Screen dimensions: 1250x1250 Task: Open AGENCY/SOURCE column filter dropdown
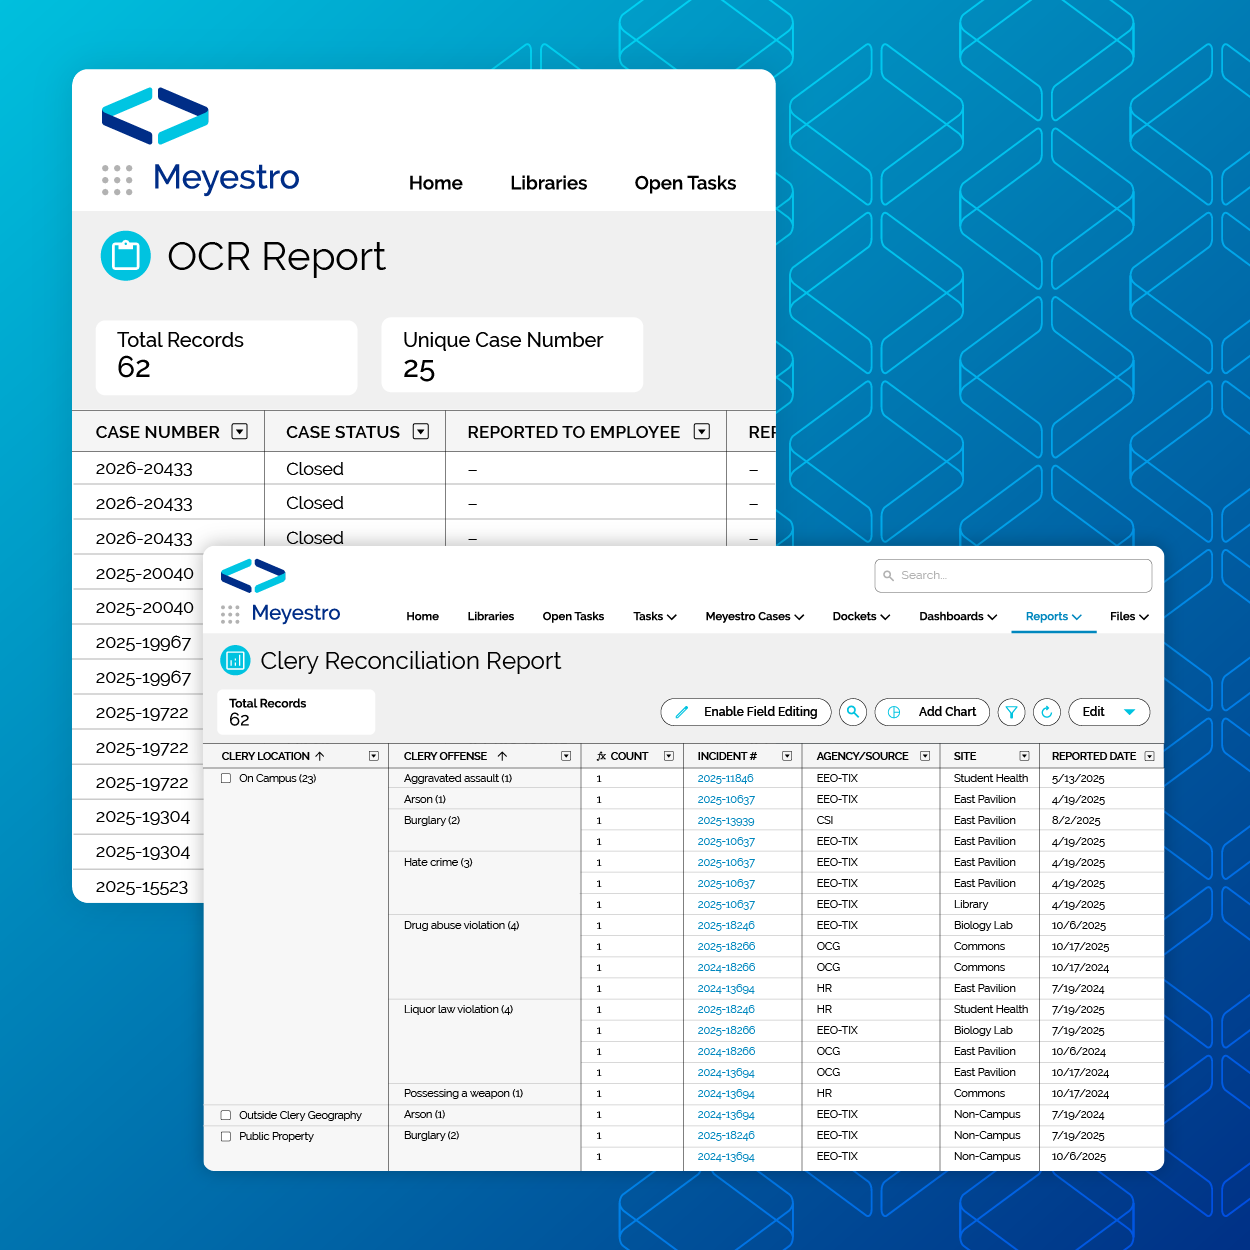[925, 756]
